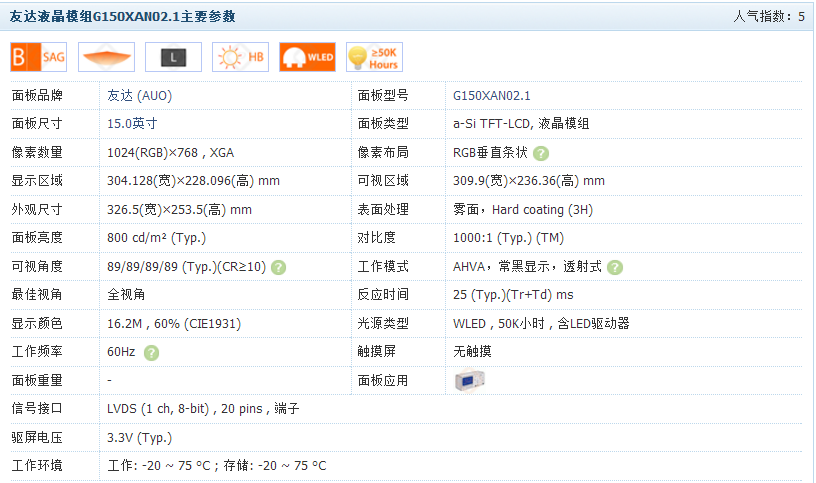The width and height of the screenshot is (816, 483).
Task: Click help icon after AHVA working mode
Action: (615, 267)
